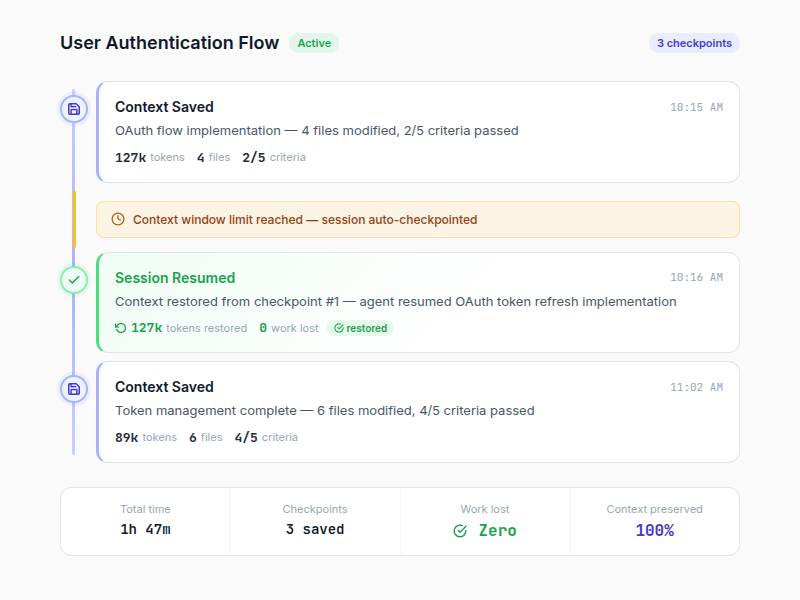The width and height of the screenshot is (800, 600).
Task: Expand the first Context Saved checkpoint card
Action: coord(417,131)
